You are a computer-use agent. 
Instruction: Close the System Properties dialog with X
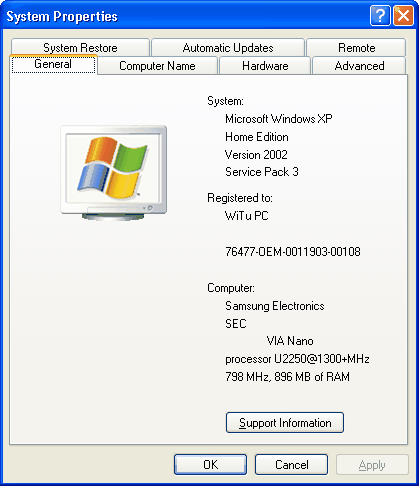[x=403, y=15]
